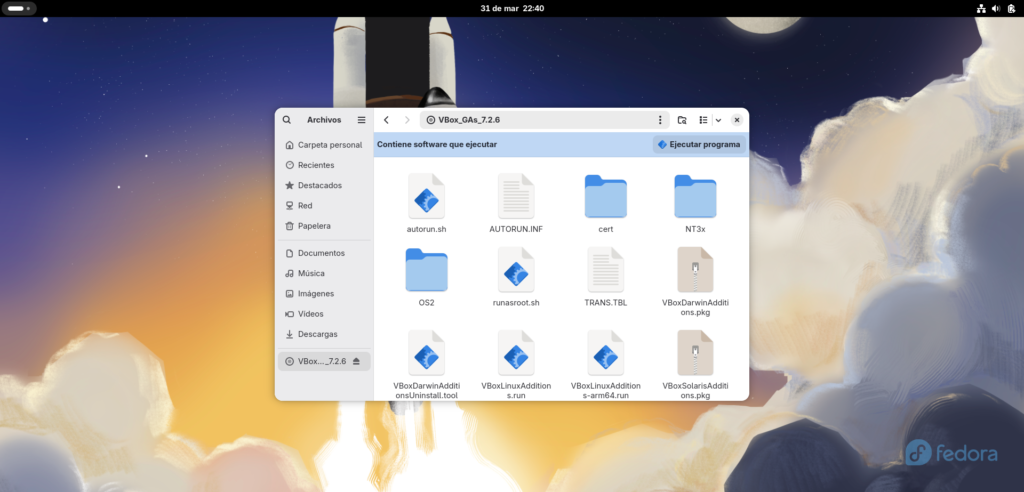Select the OS2 folder icon

[426, 270]
